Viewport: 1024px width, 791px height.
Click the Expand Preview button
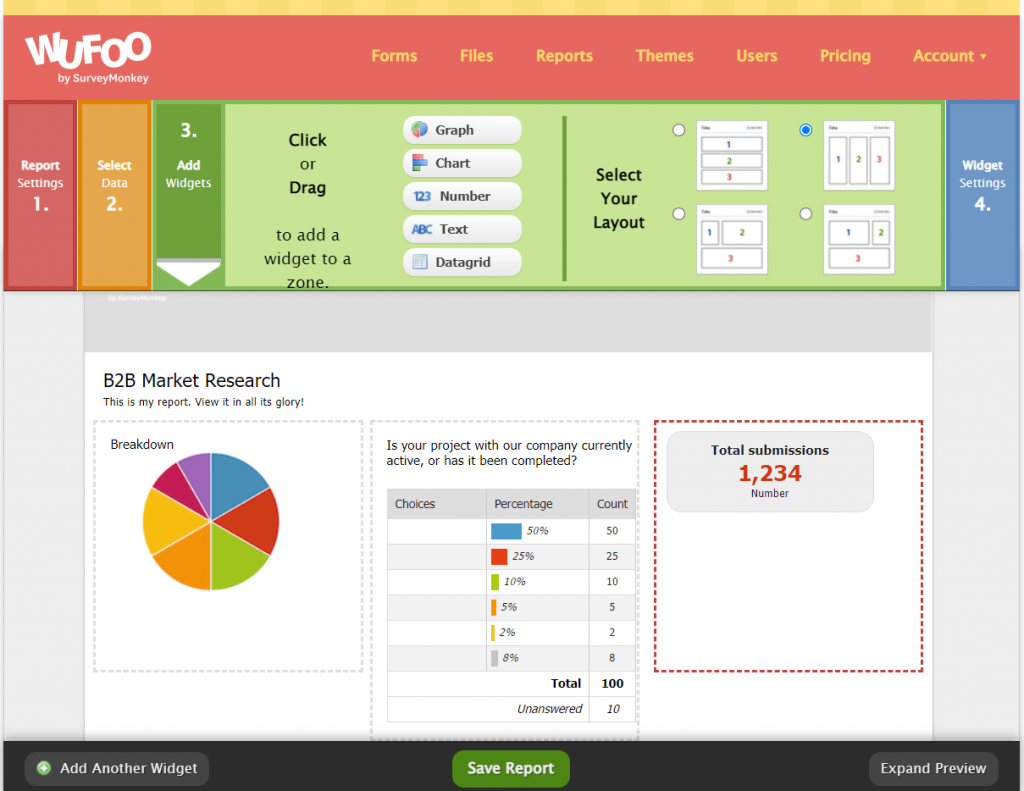932,768
